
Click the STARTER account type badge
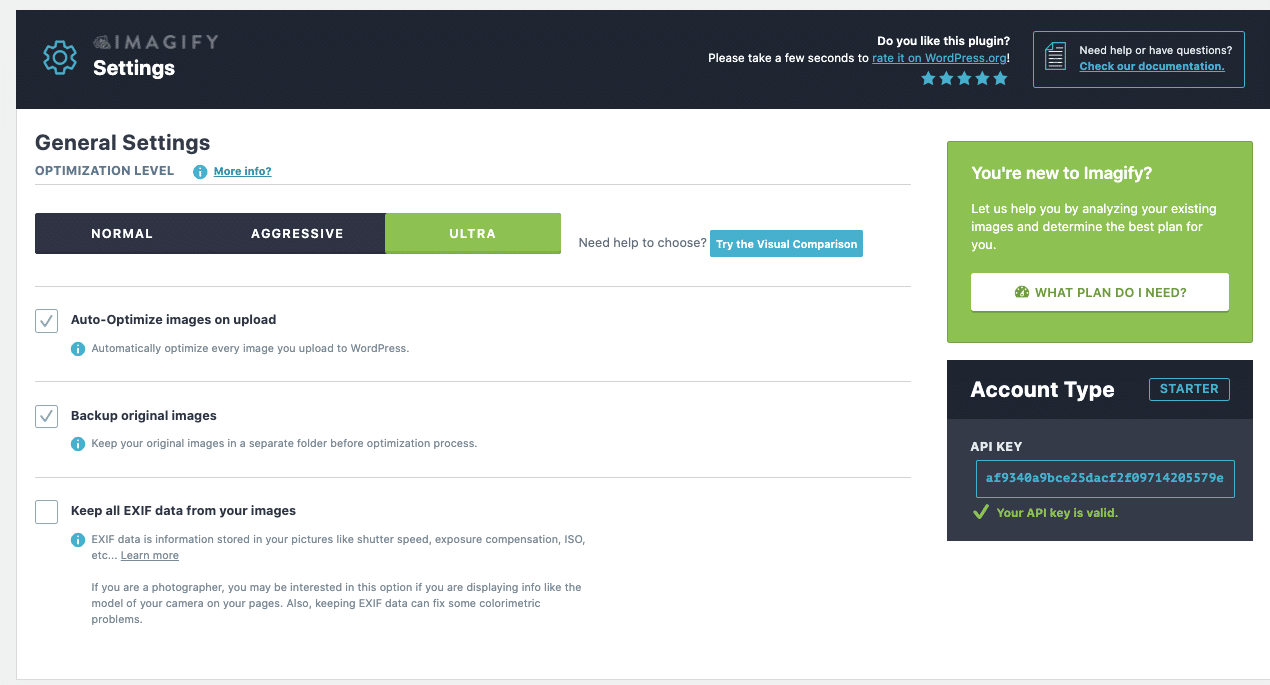[1189, 389]
